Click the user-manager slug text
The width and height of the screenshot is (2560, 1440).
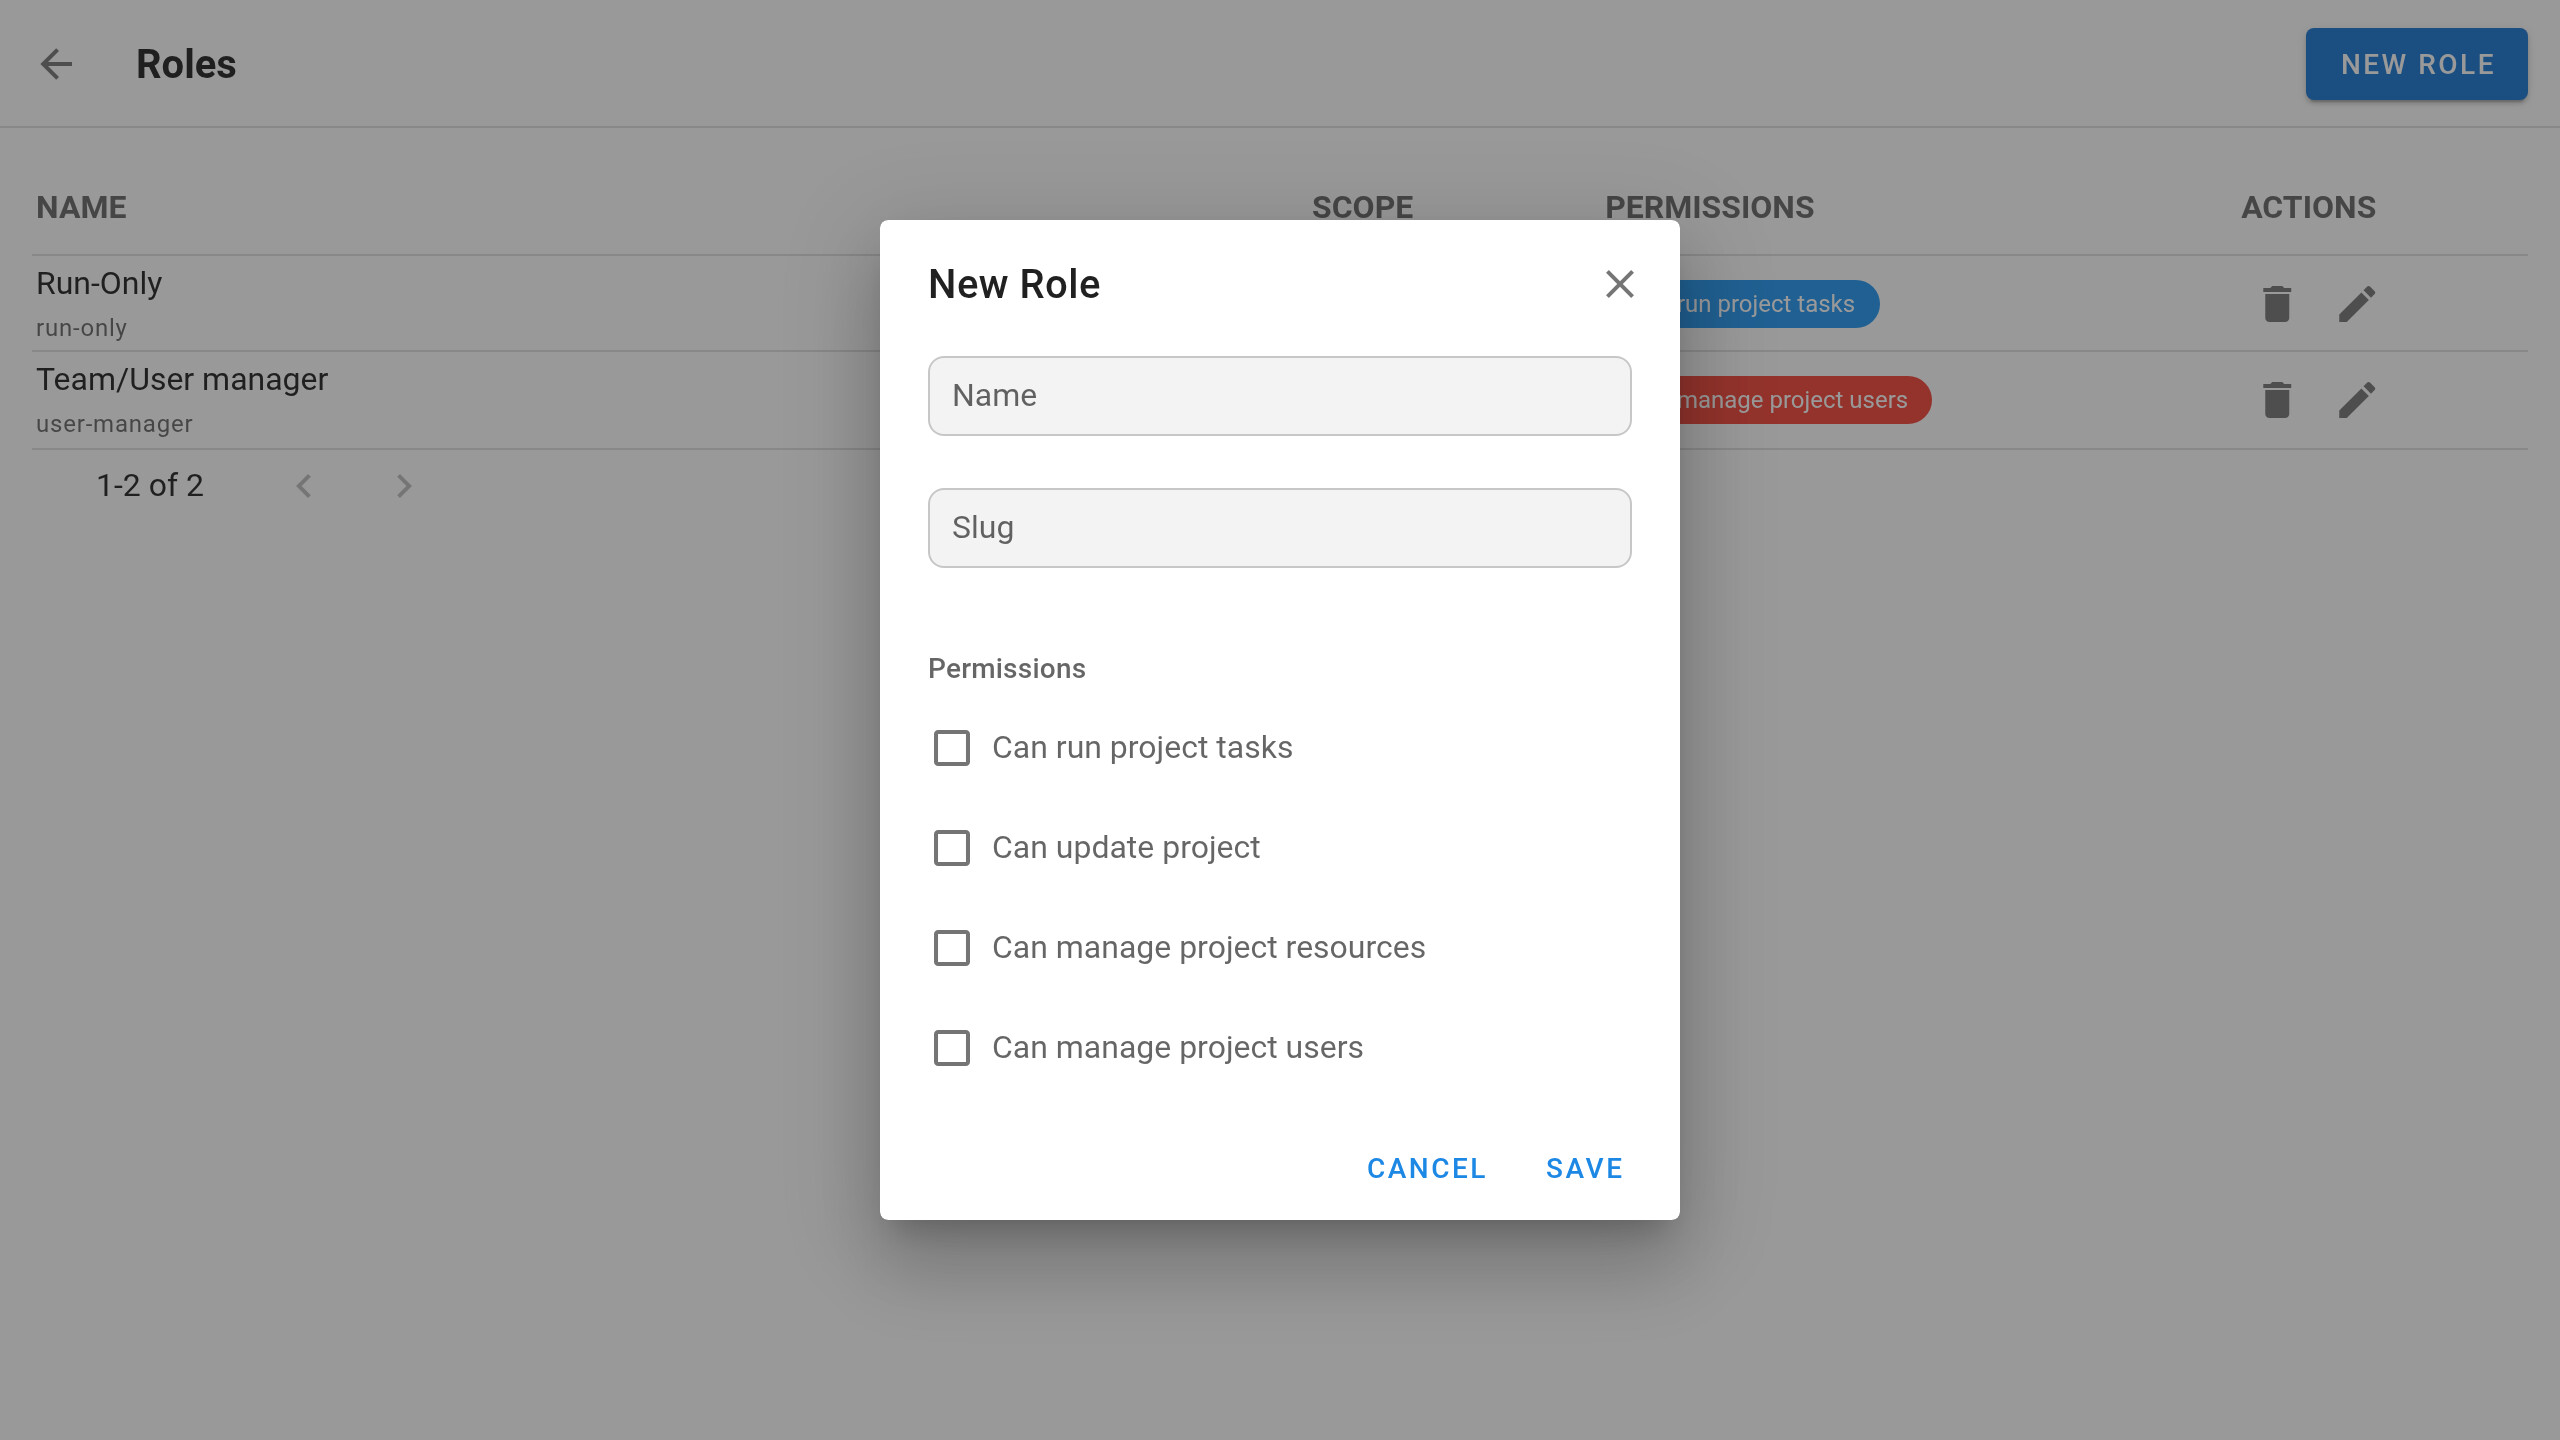click(114, 424)
